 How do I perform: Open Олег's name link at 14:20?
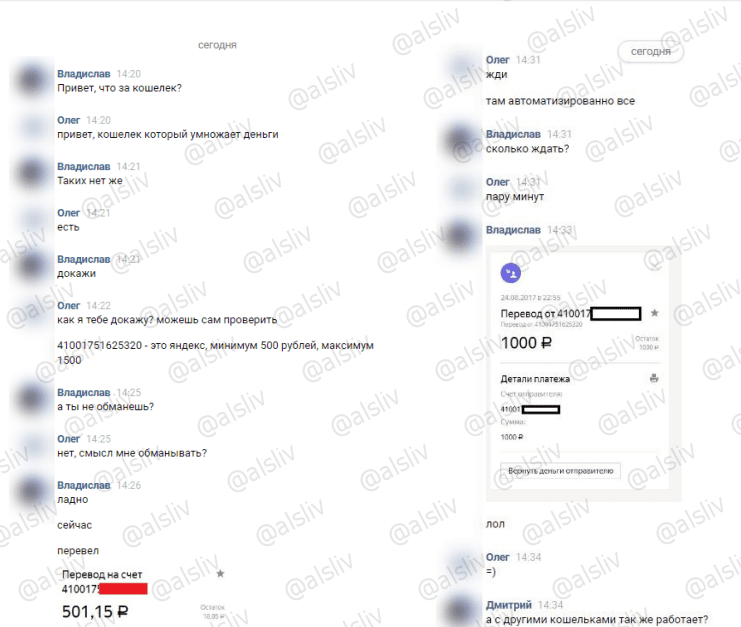point(69,120)
